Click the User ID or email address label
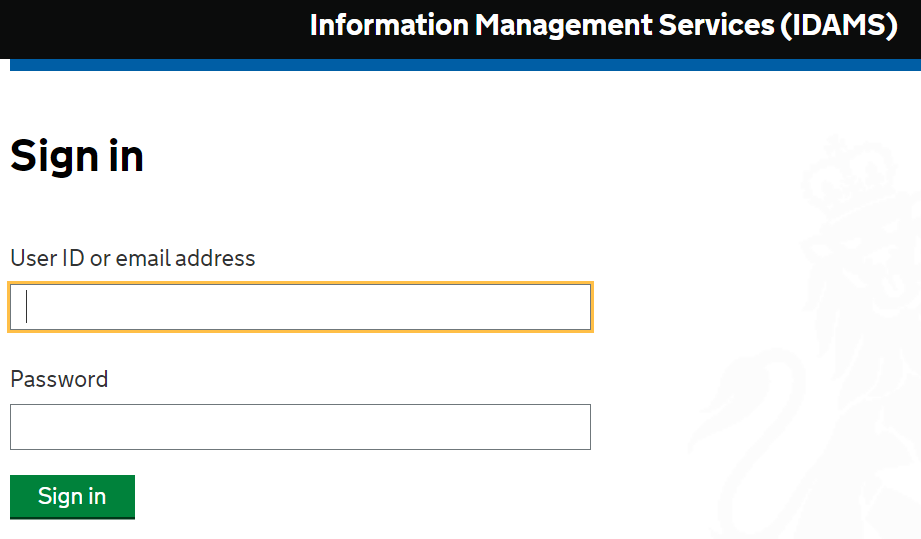Image resolution: width=921 pixels, height=539 pixels. (133, 258)
